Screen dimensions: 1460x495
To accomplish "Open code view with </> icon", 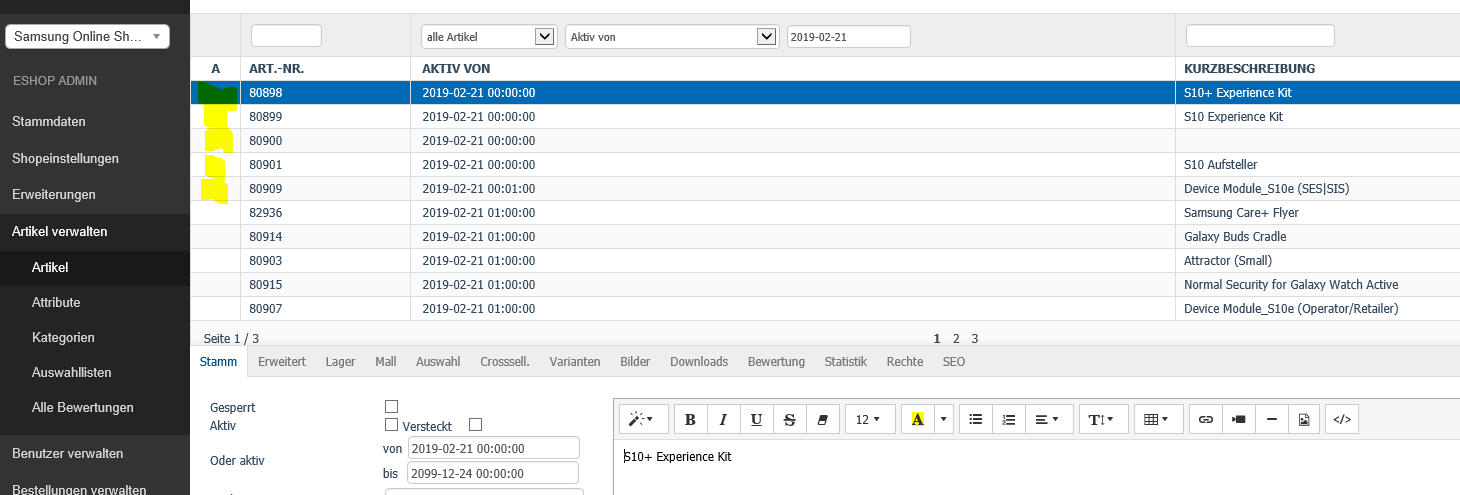I will [1342, 420].
